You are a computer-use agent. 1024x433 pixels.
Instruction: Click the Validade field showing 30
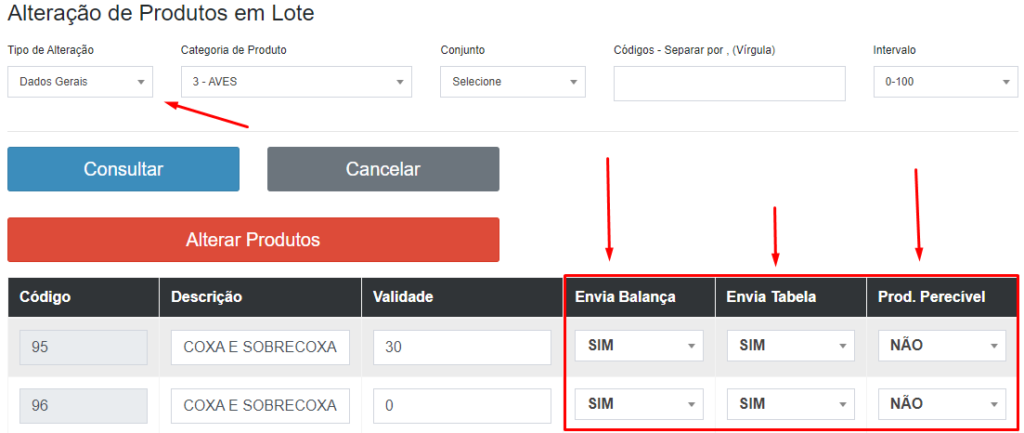461,347
